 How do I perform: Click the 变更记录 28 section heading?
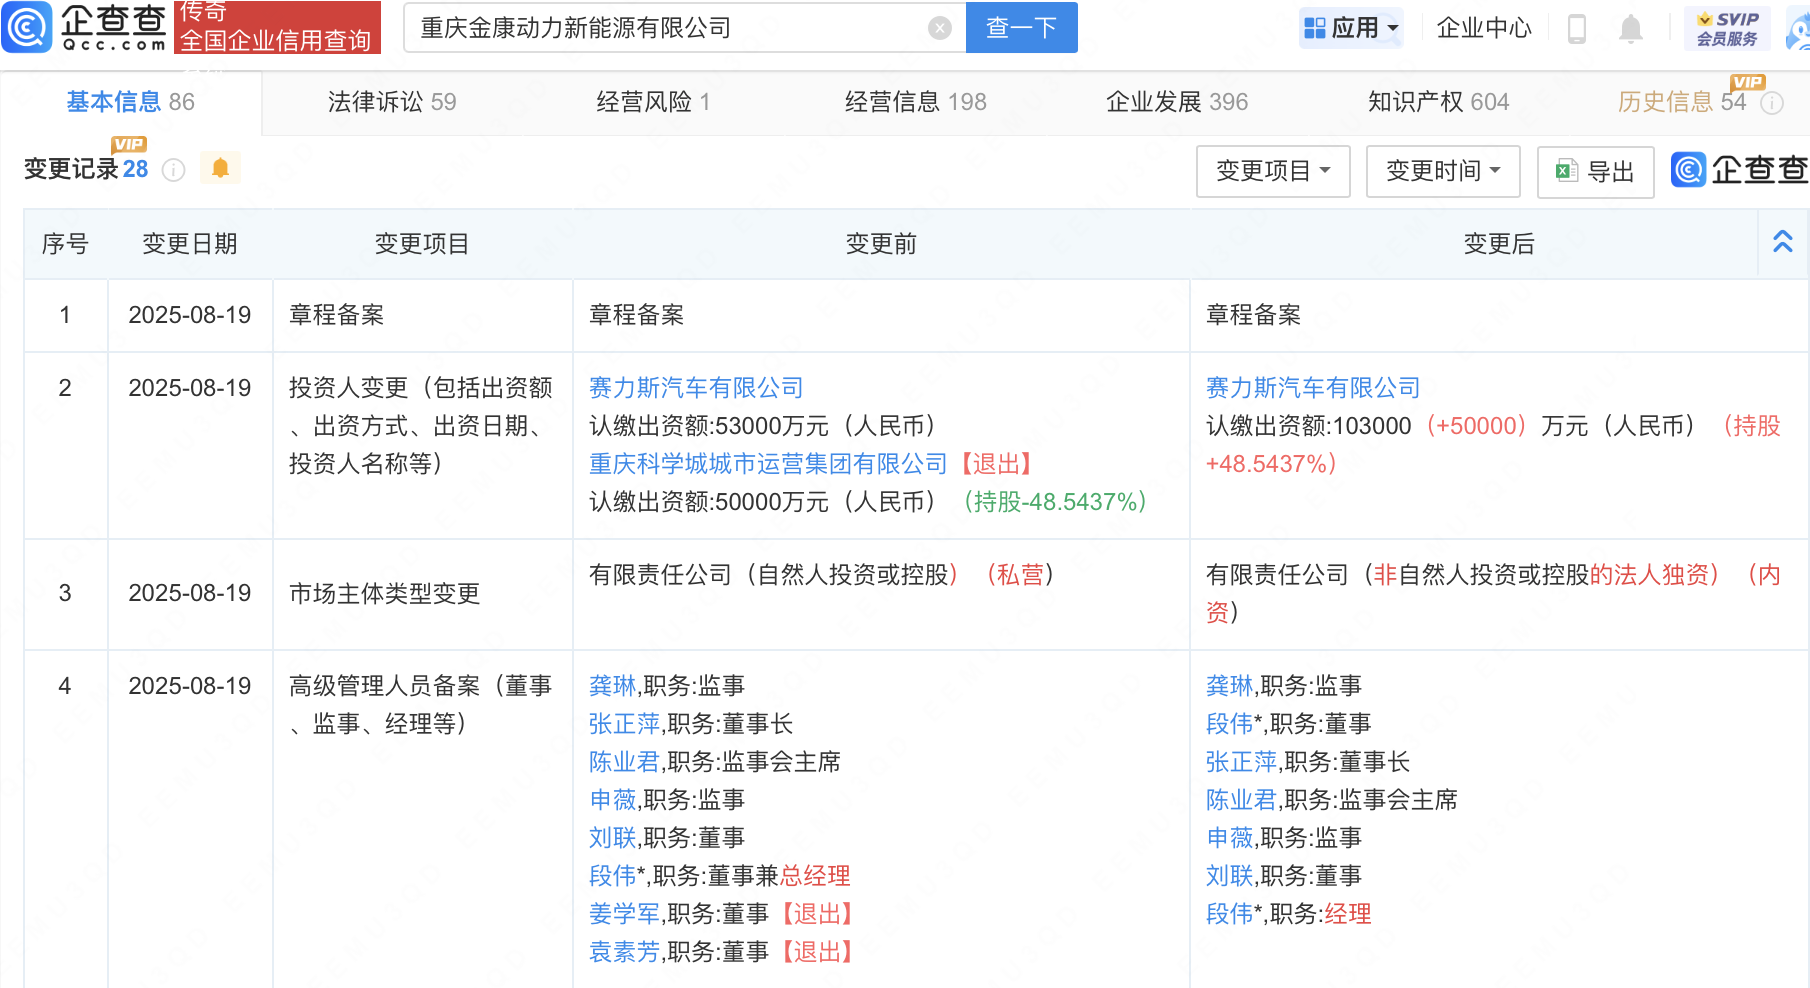[86, 169]
